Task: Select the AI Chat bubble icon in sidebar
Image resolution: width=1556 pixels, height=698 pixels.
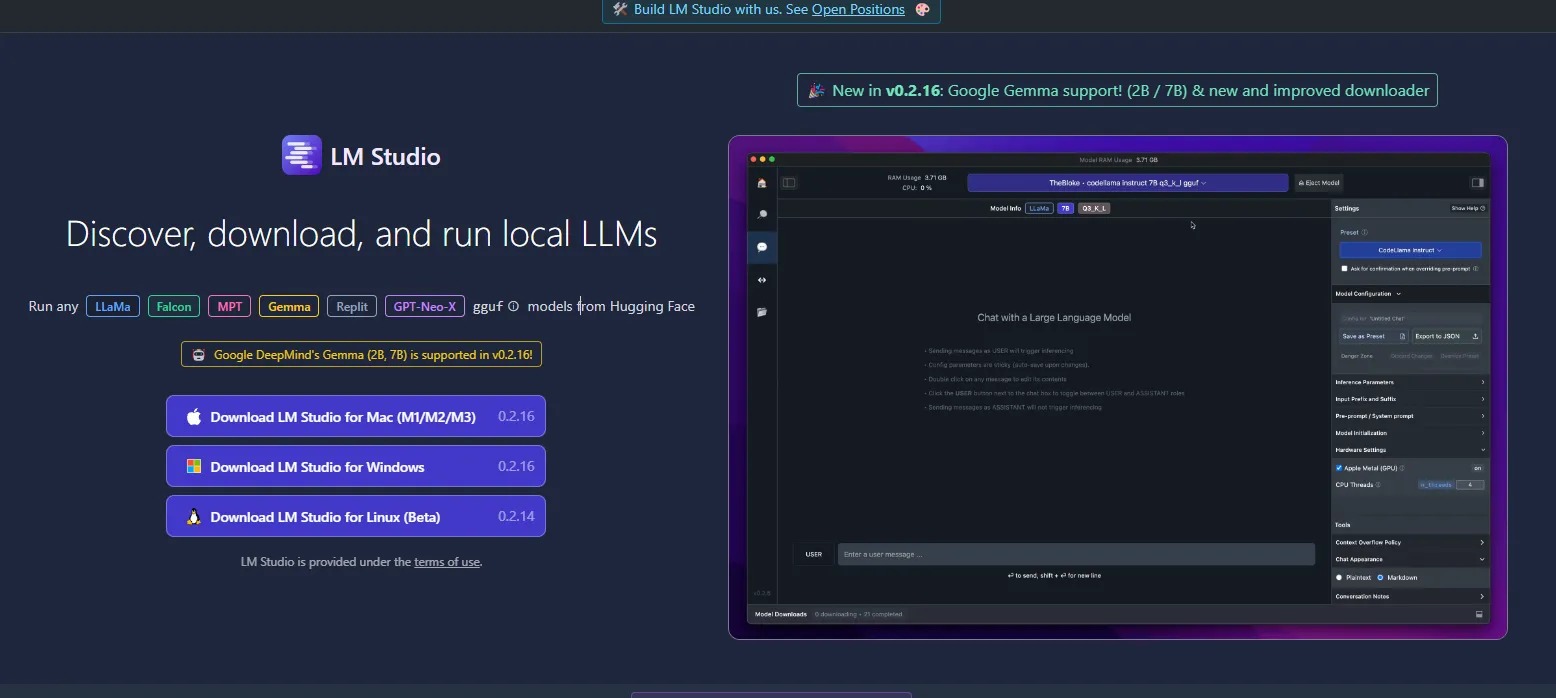Action: click(x=762, y=247)
